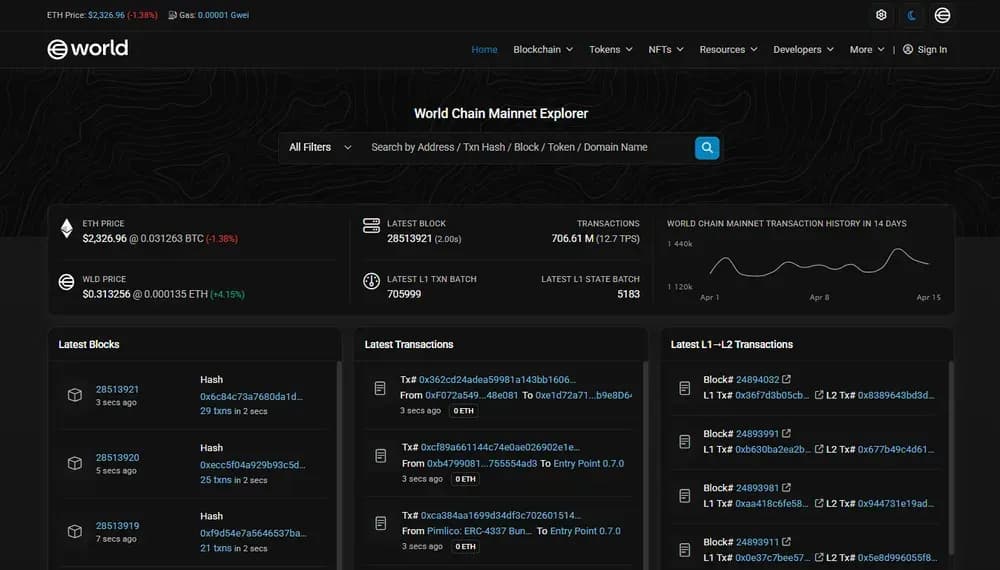Screen dimensions: 1000x570
Task: Click the Latest L1→L2 Transactions panel scrollbar
Action: click(951, 458)
